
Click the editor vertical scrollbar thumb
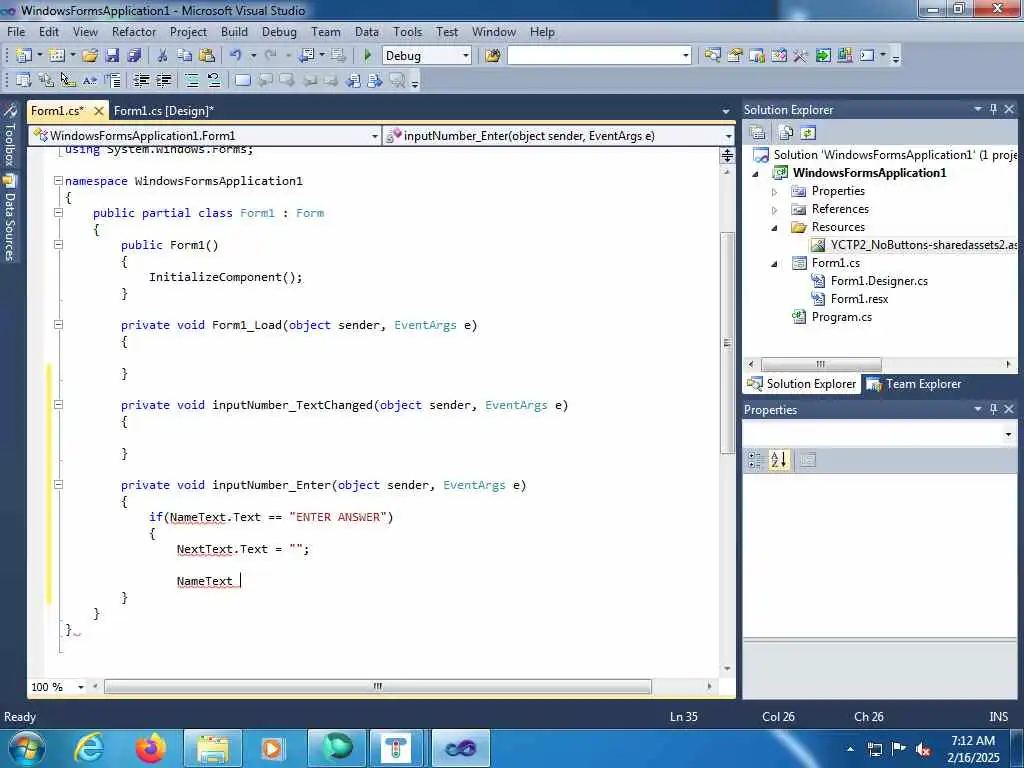tap(728, 343)
